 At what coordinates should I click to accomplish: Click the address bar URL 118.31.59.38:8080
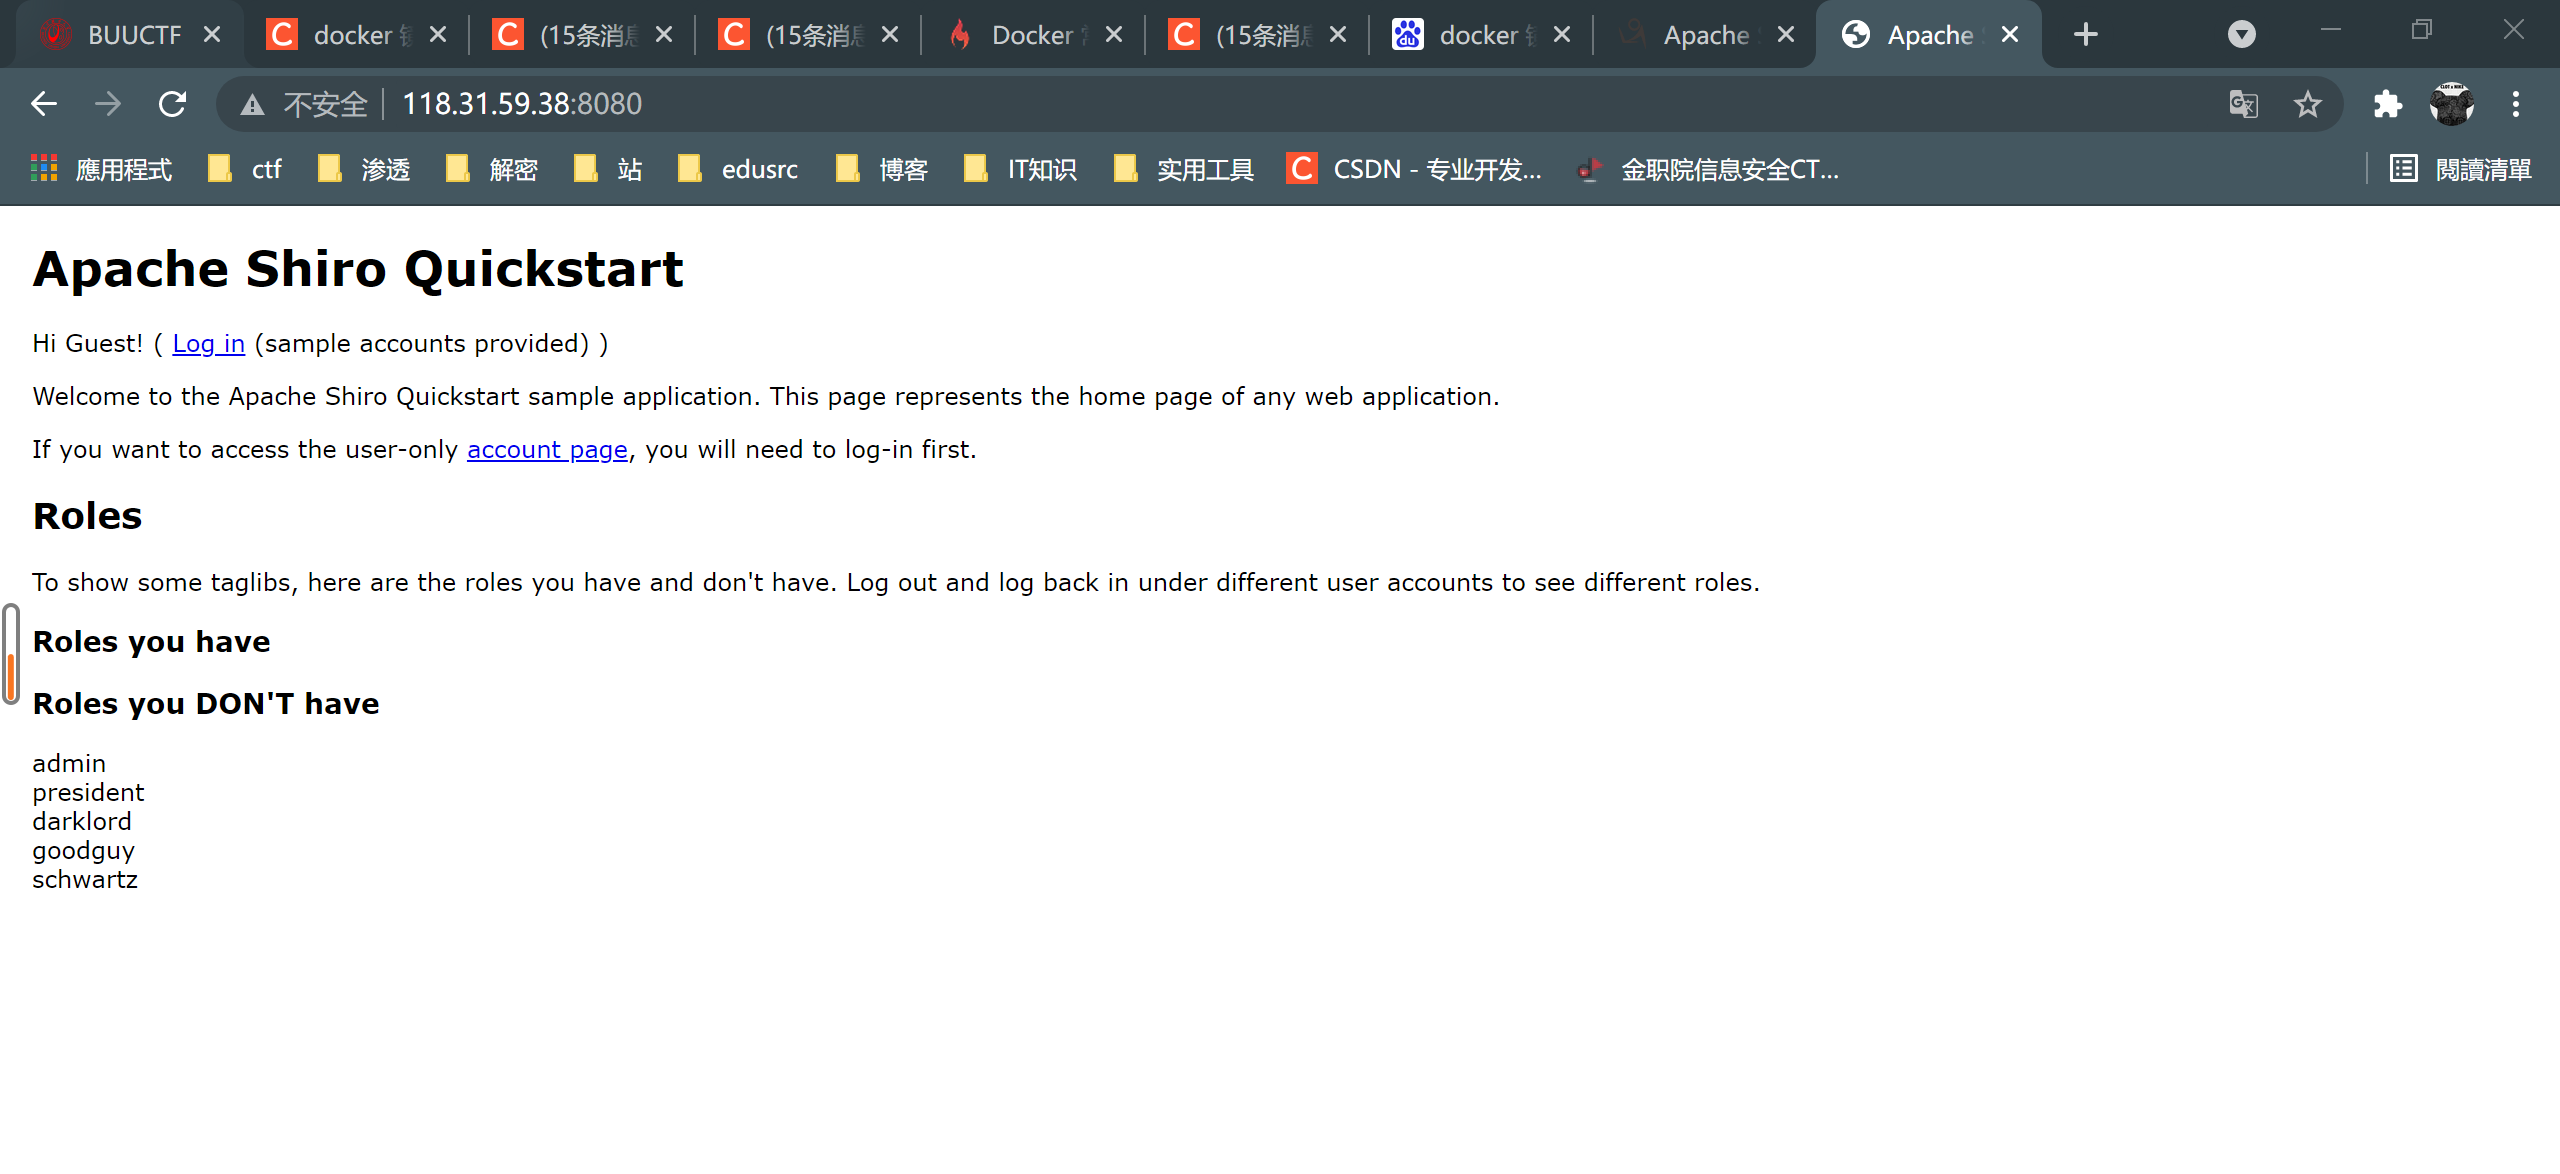[522, 104]
